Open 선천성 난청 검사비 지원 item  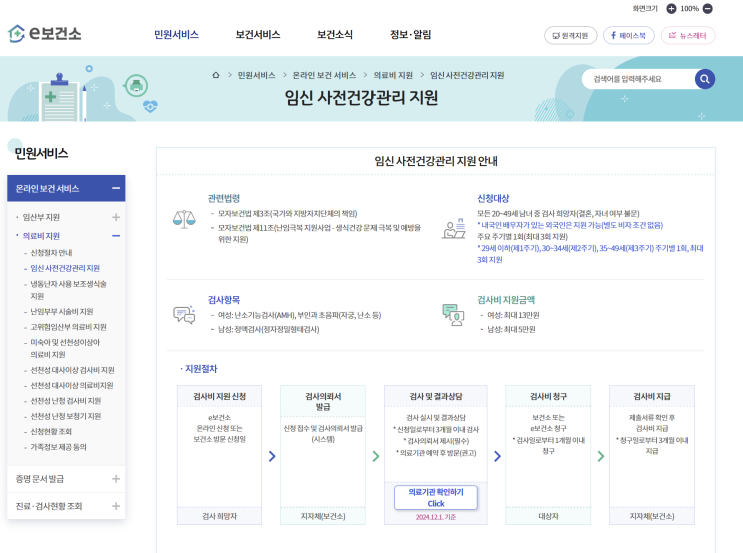tap(65, 401)
